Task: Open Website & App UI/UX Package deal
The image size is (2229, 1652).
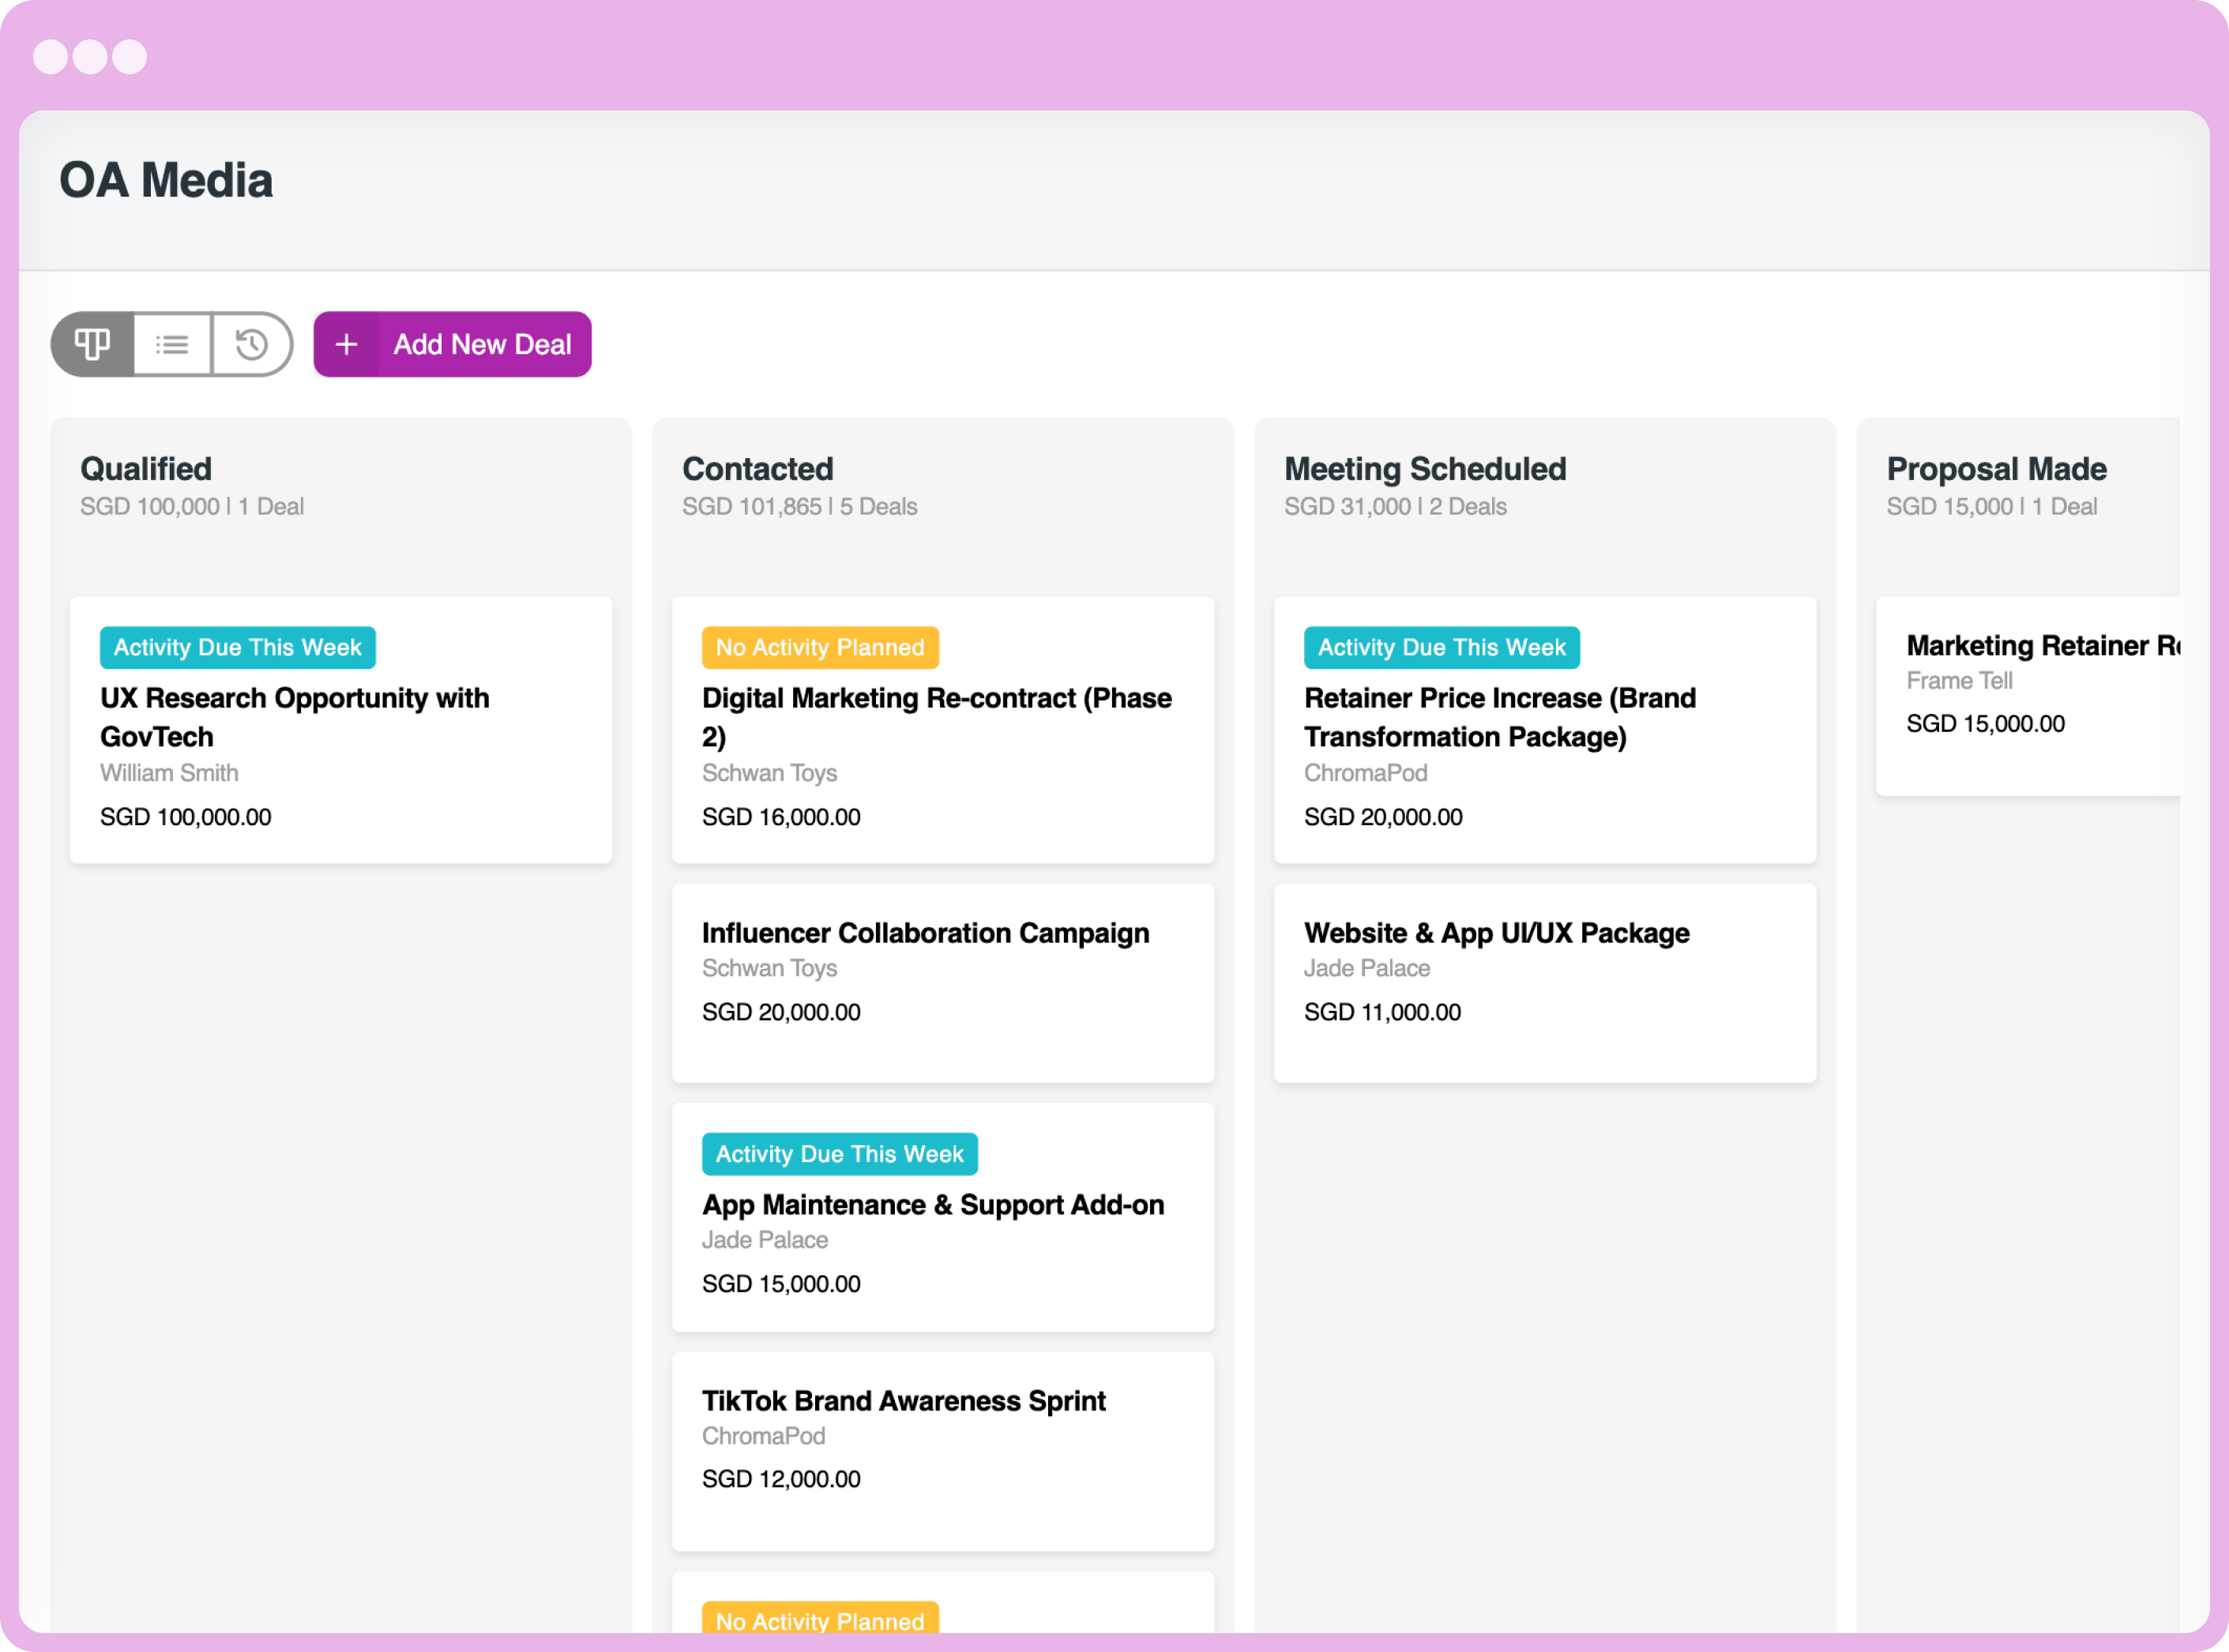Action: point(1496,932)
